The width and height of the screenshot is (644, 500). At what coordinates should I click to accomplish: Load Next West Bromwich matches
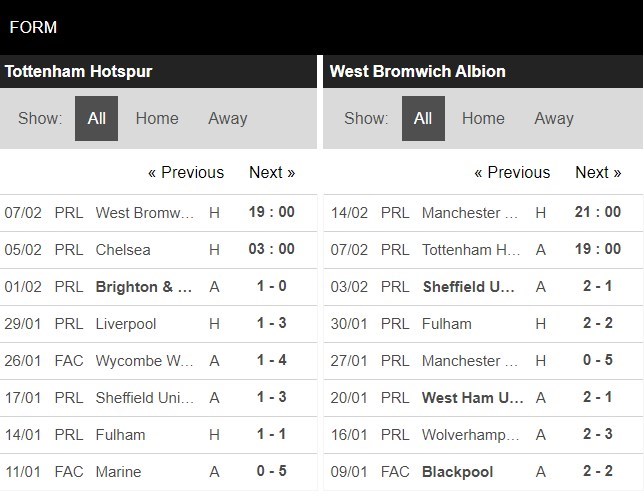click(x=598, y=172)
